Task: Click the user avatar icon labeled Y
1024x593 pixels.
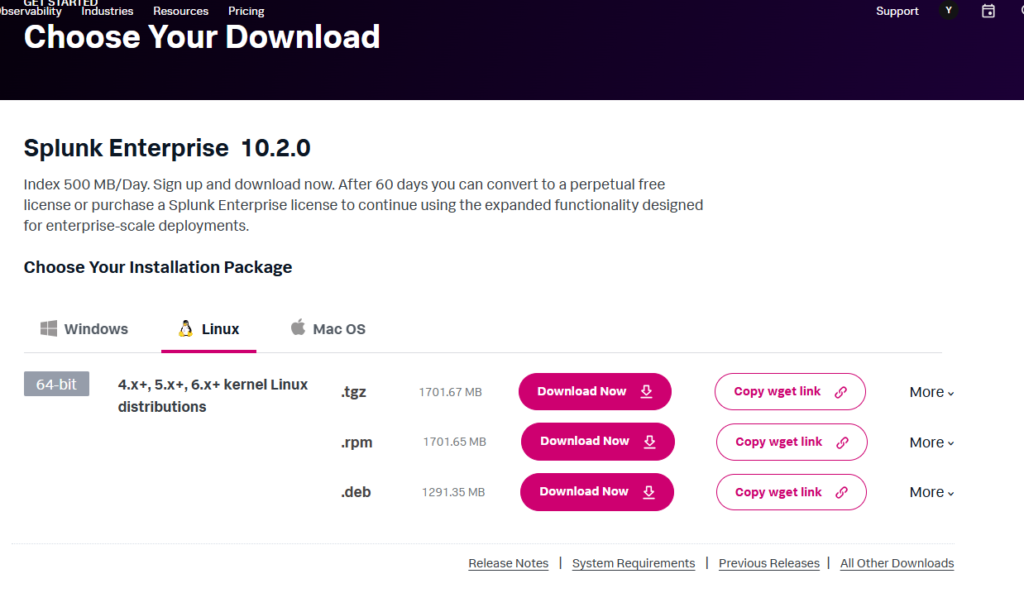Action: 949,11
